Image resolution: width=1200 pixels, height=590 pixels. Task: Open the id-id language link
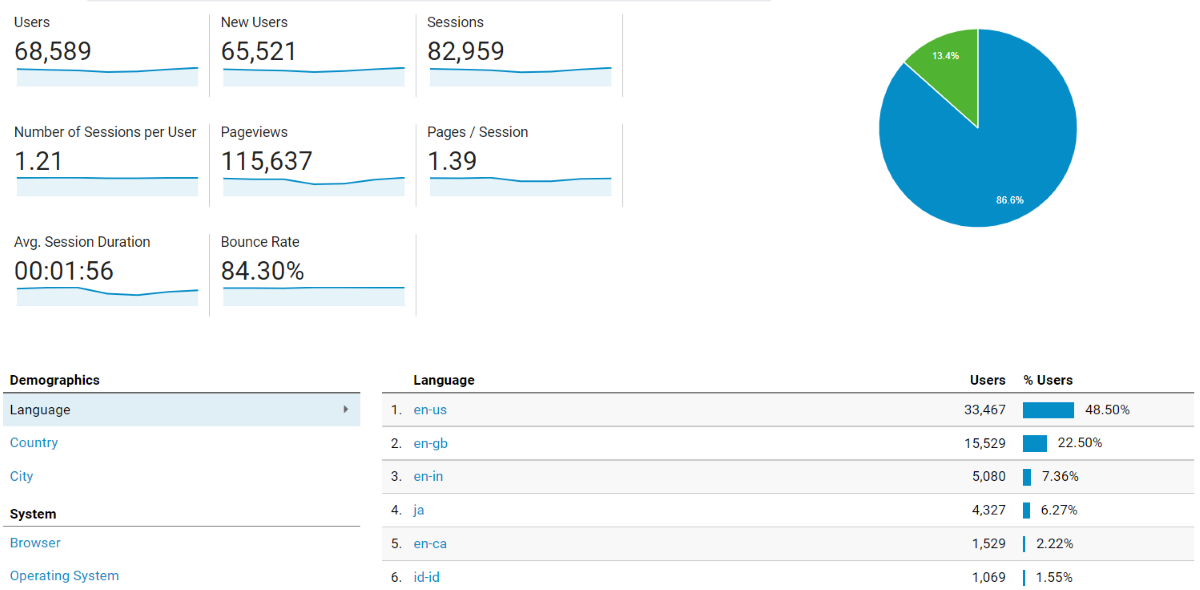coord(427,577)
